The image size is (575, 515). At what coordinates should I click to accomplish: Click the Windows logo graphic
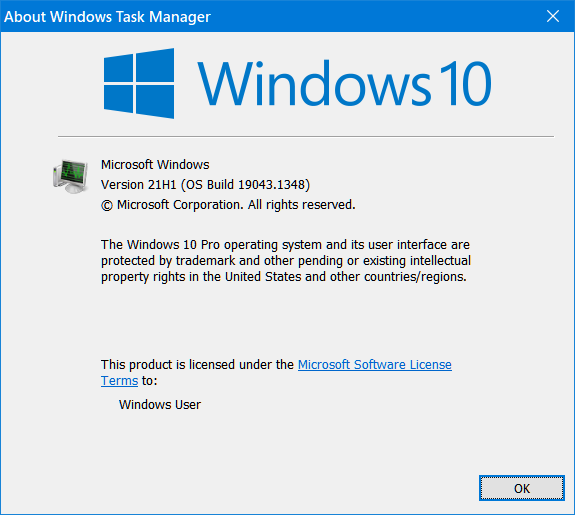[139, 84]
